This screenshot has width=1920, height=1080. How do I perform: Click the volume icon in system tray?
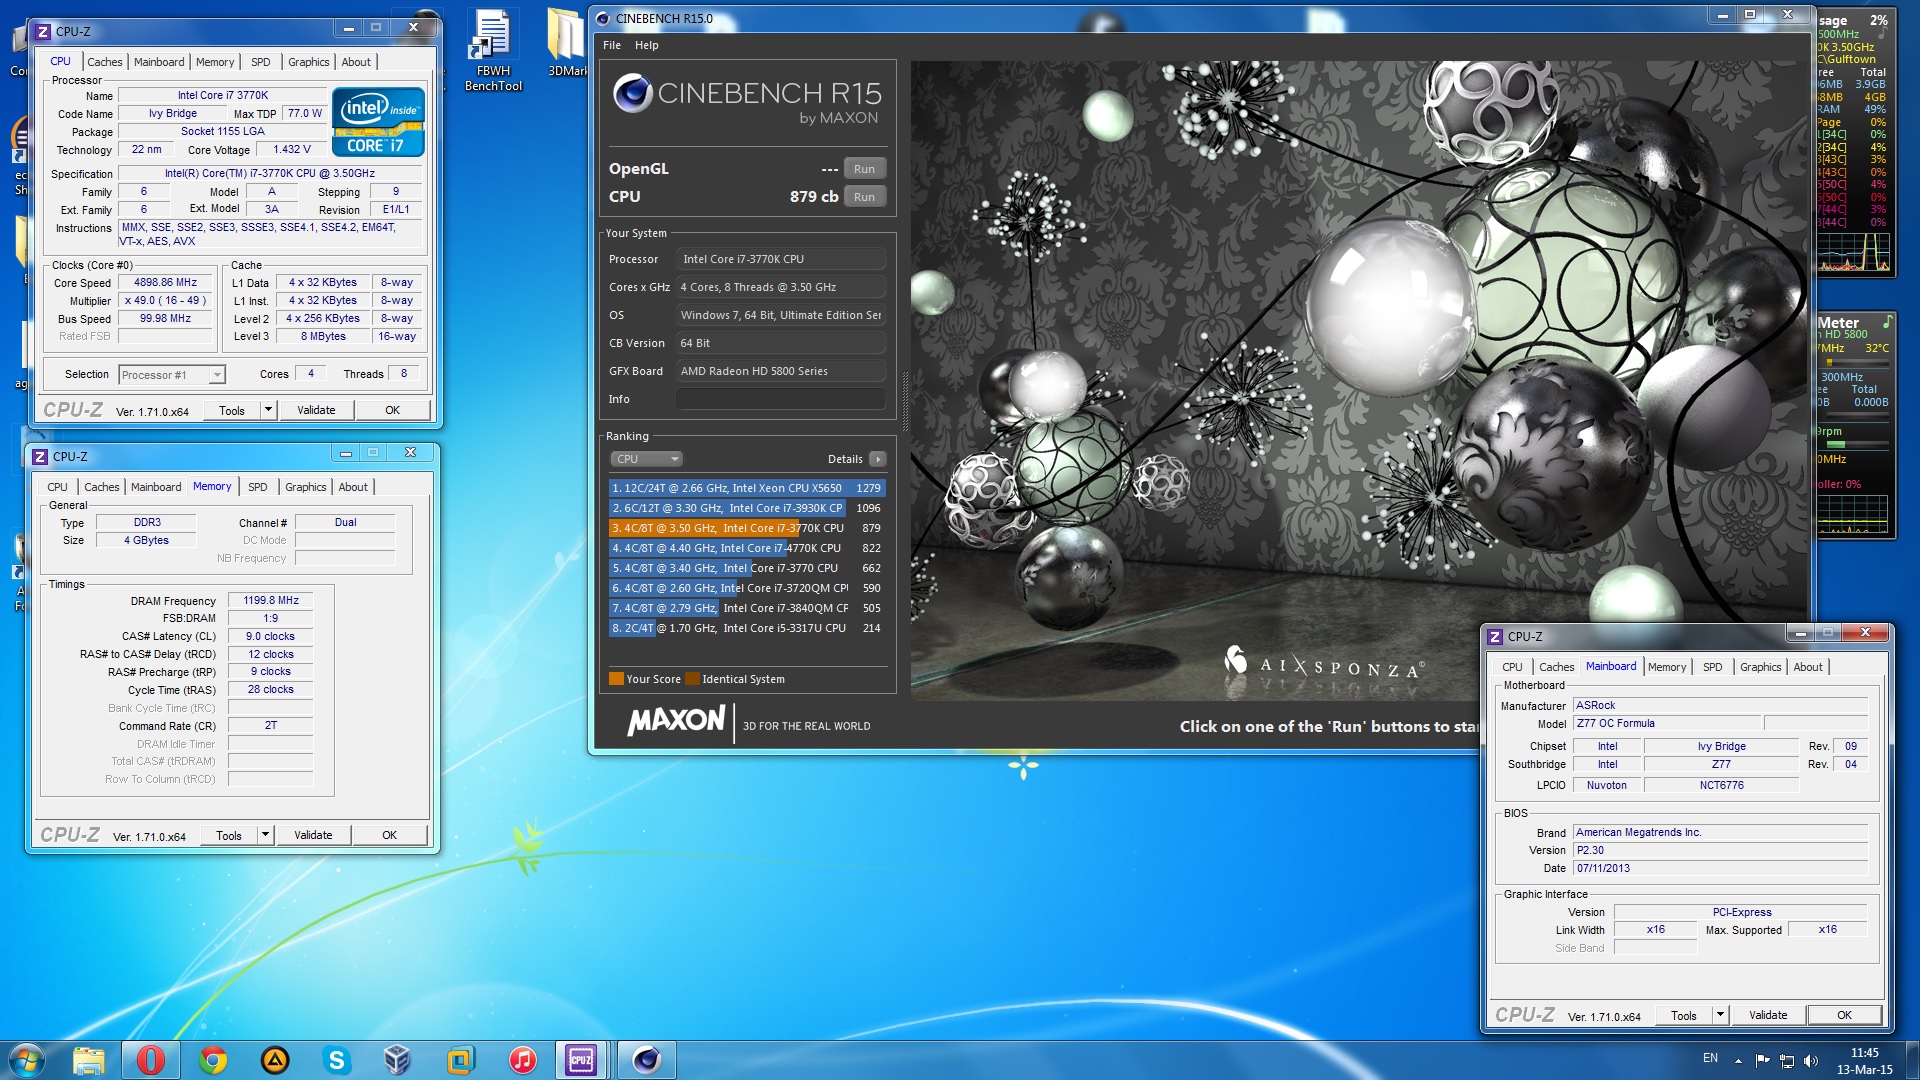tap(1811, 1060)
